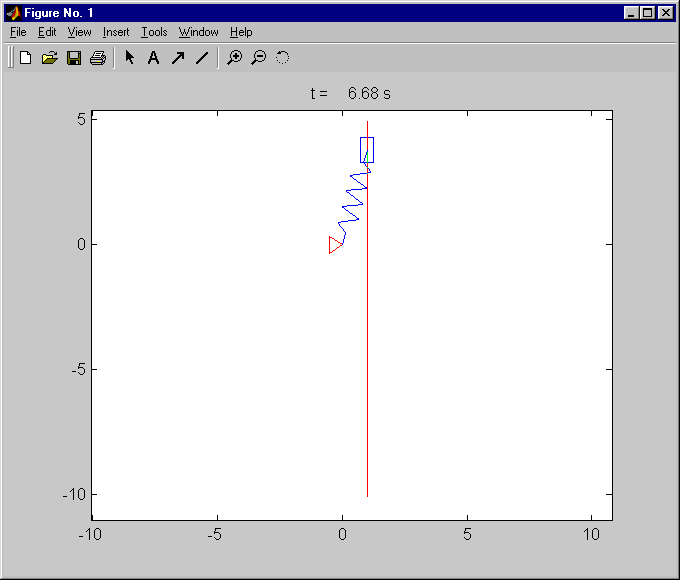This screenshot has width=680, height=580.
Task: Activate the Rotate 3D tool
Action: coord(282,58)
